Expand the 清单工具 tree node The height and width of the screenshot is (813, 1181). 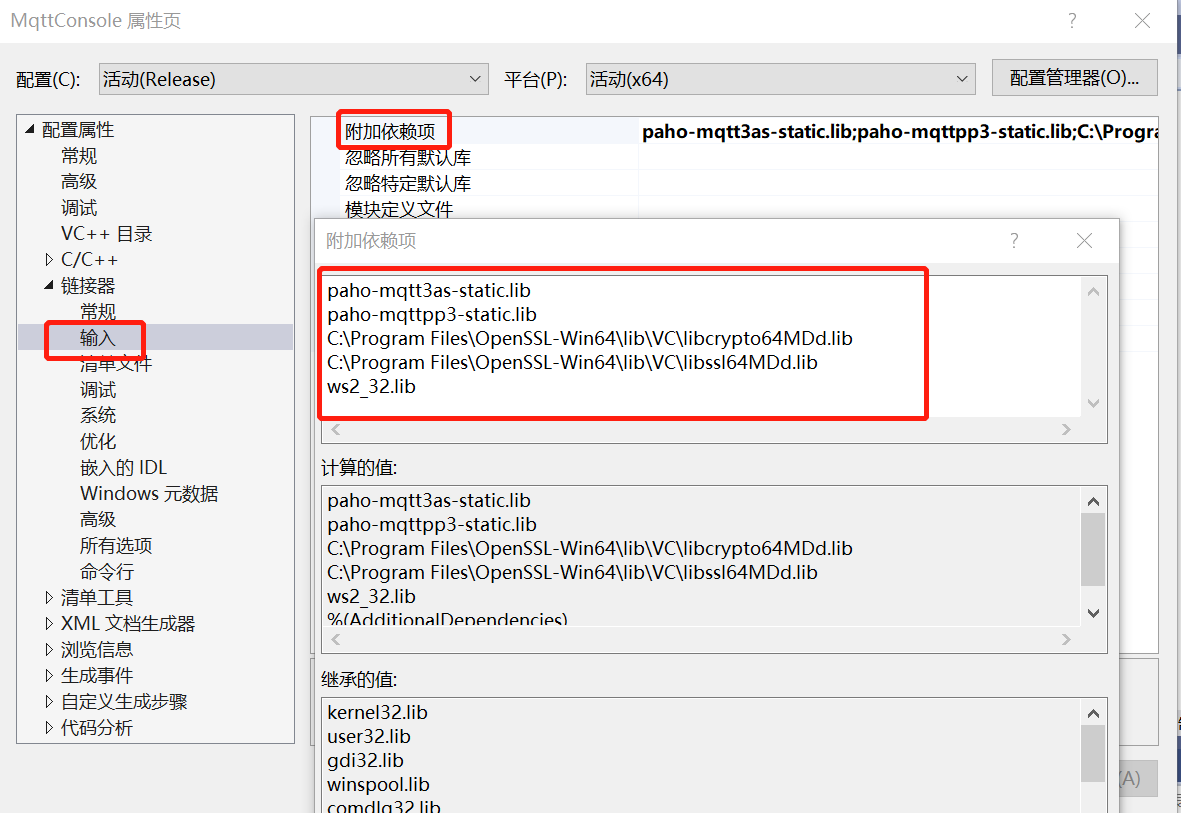(x=49, y=597)
